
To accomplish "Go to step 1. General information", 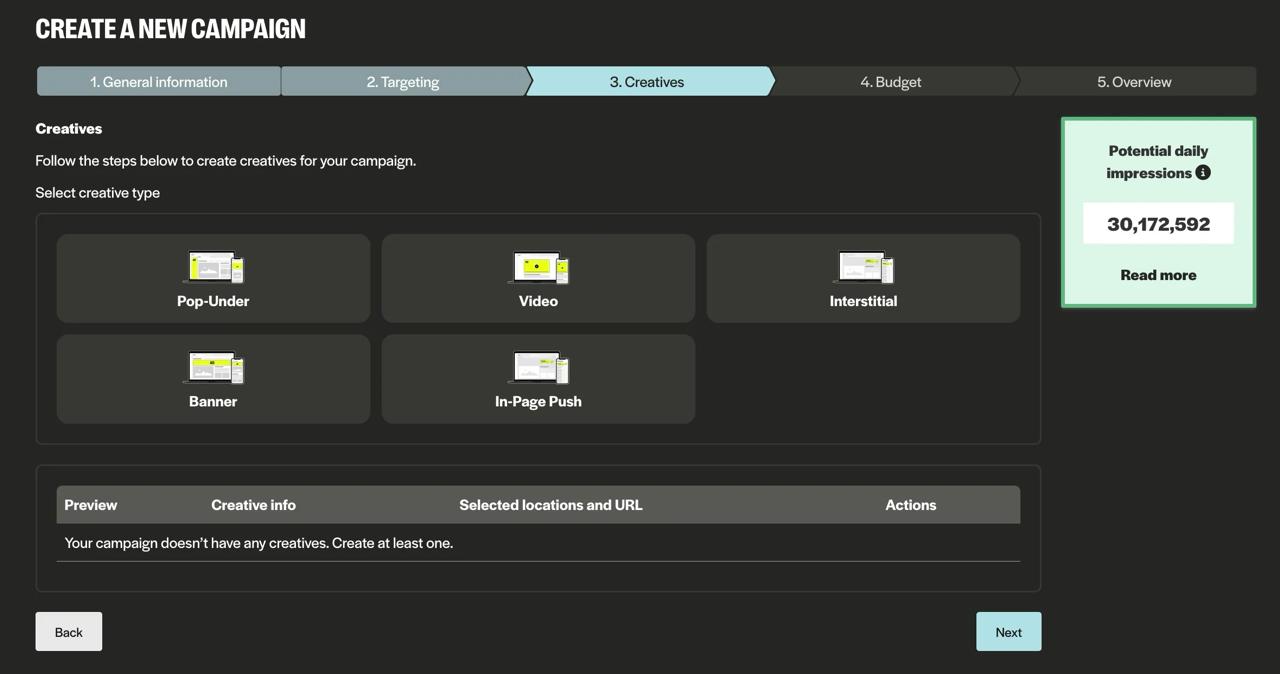I will [158, 81].
